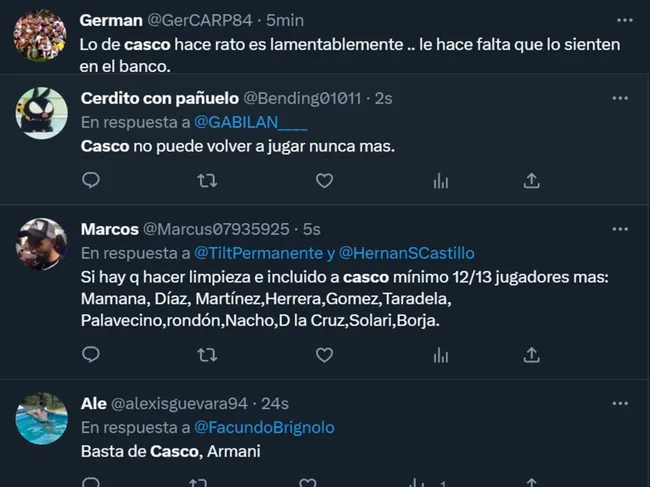This screenshot has width=650, height=487.
Task: Retweet Cerdito con pañuelo's post
Action: click(x=207, y=180)
